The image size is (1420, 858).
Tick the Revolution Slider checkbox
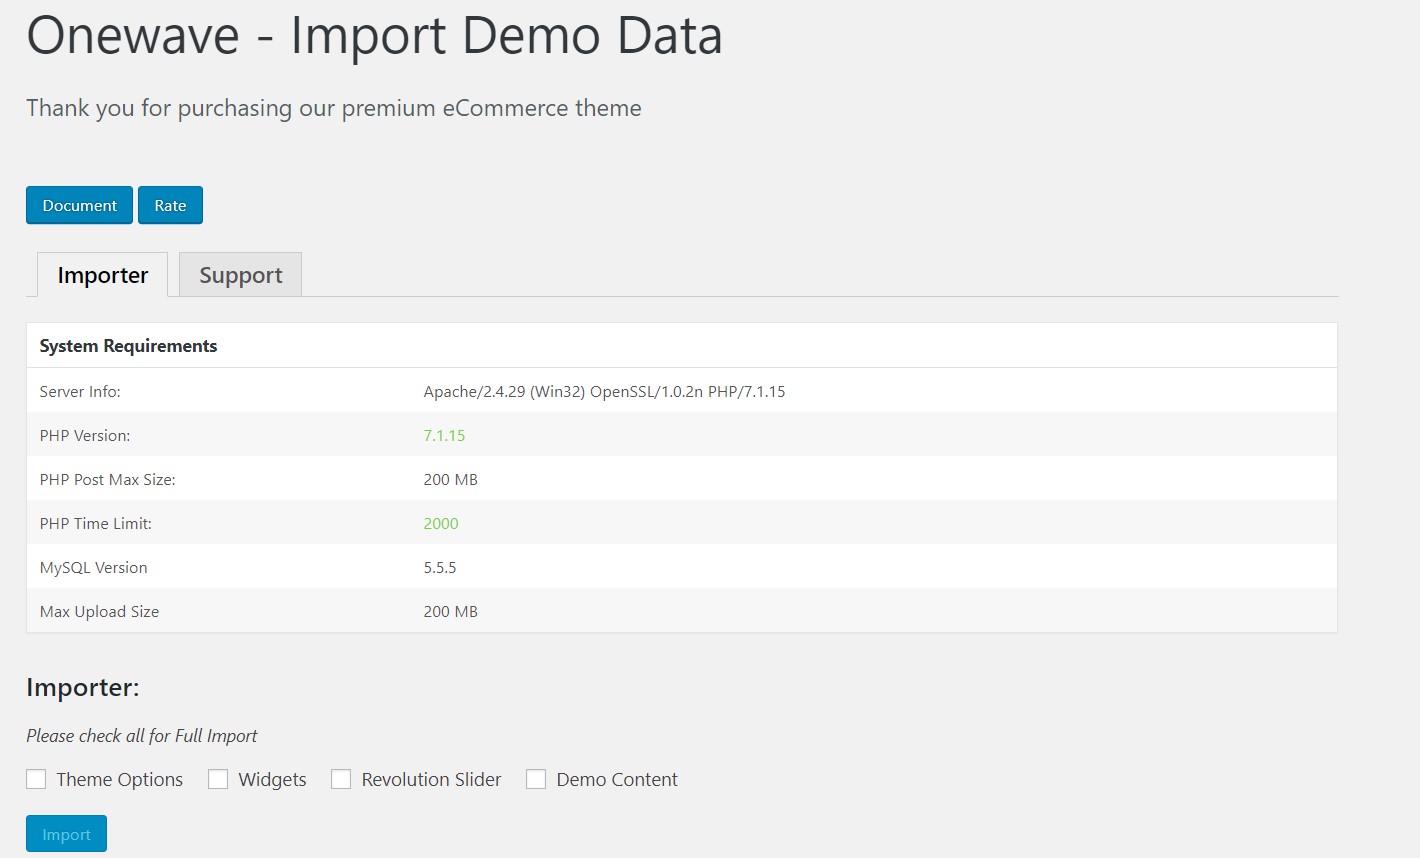click(x=341, y=779)
